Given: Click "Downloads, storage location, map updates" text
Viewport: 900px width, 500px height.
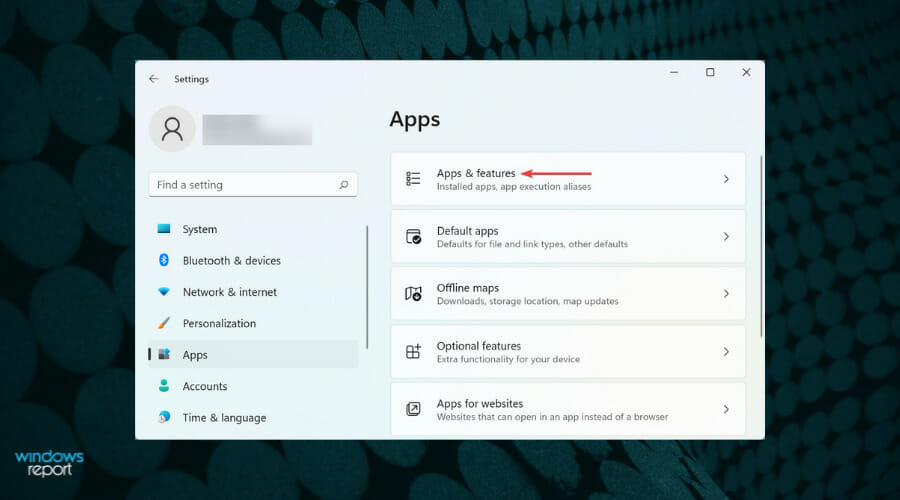Looking at the screenshot, I should pos(527,301).
